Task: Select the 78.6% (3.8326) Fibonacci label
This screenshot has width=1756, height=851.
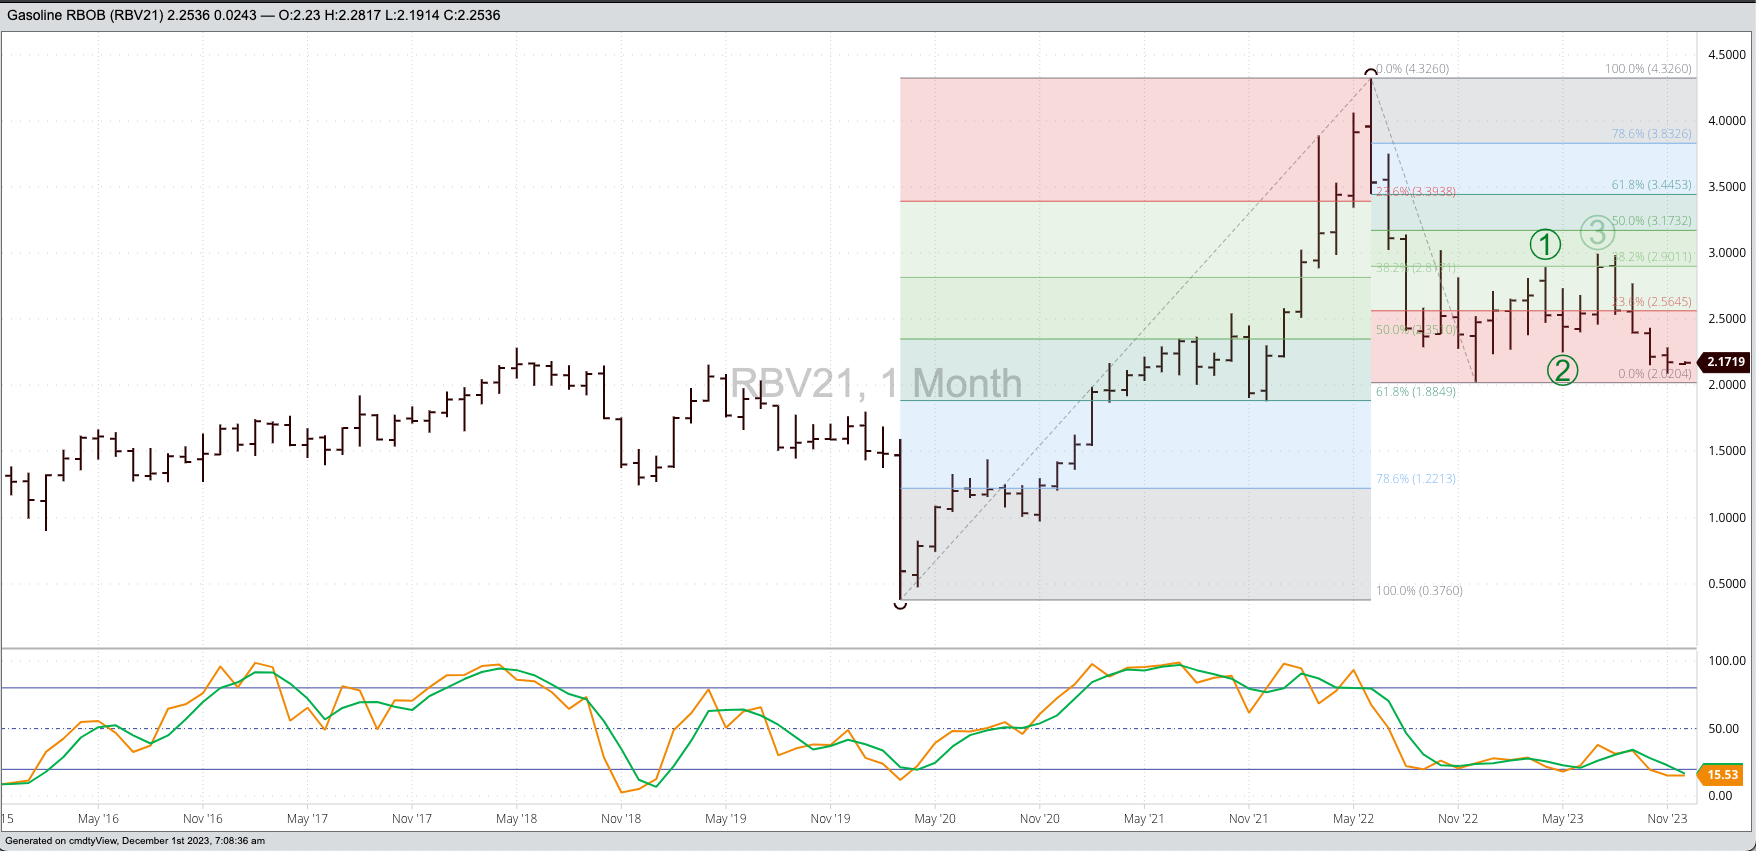Action: [1651, 134]
